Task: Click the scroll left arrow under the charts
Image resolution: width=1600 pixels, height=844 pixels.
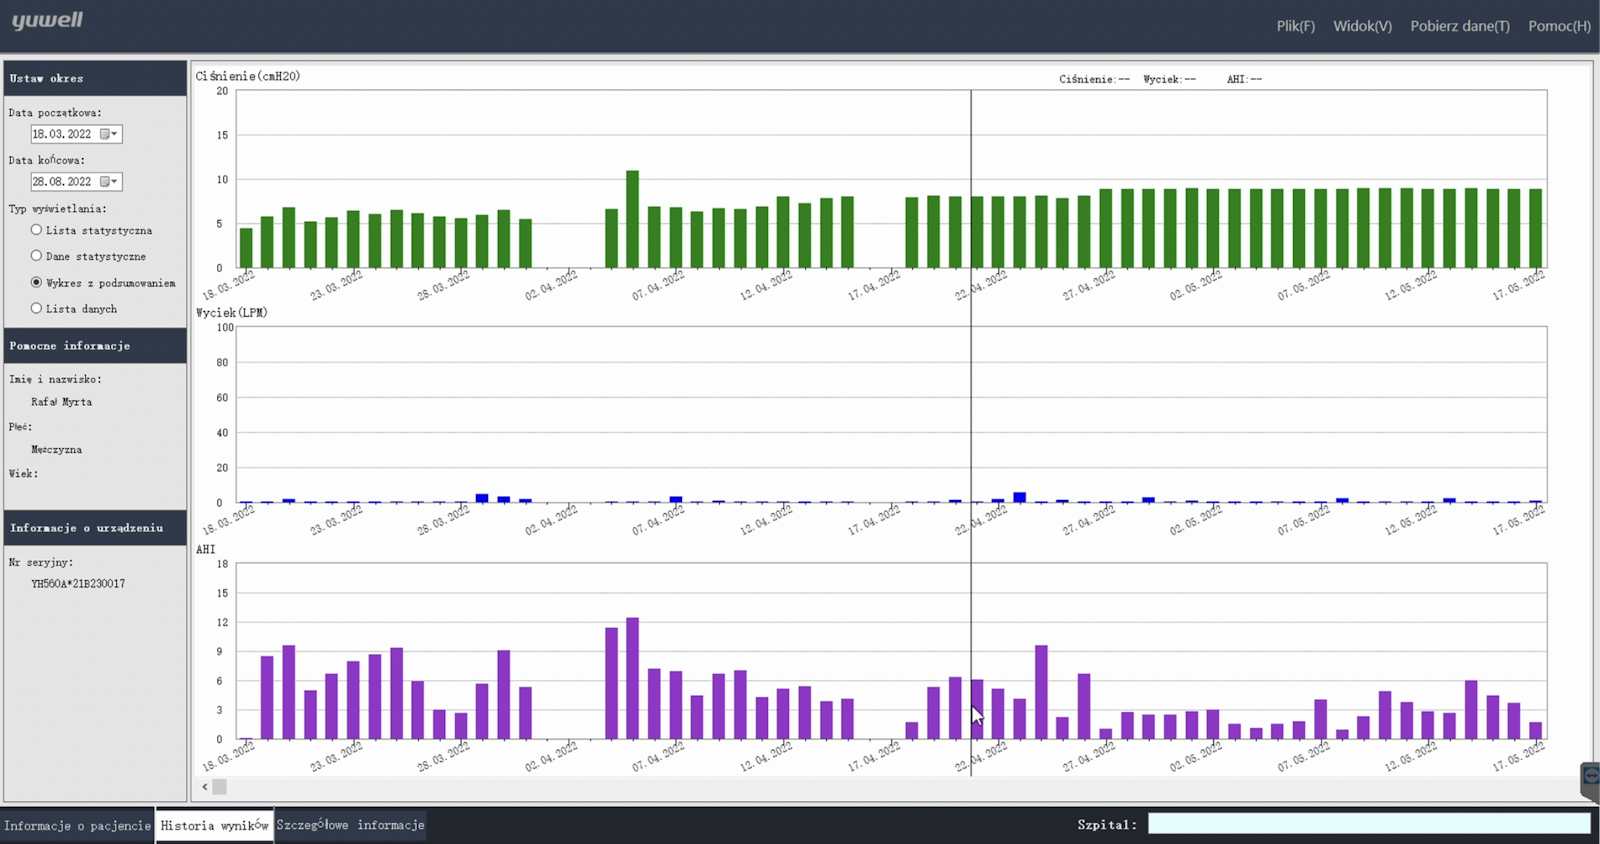Action: pyautogui.click(x=205, y=787)
